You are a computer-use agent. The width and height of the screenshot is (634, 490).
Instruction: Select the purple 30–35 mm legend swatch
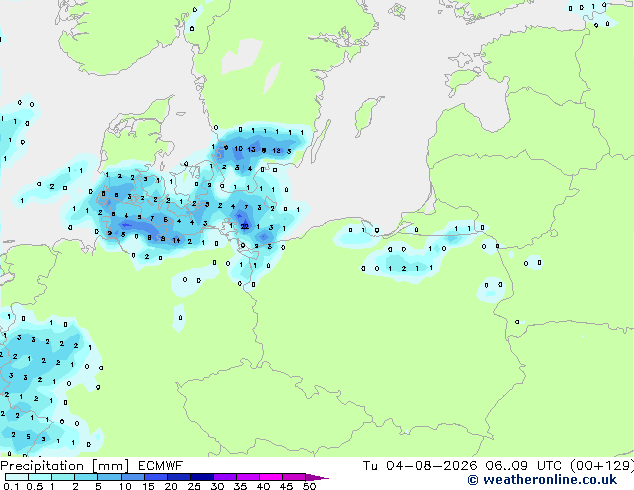225,477
